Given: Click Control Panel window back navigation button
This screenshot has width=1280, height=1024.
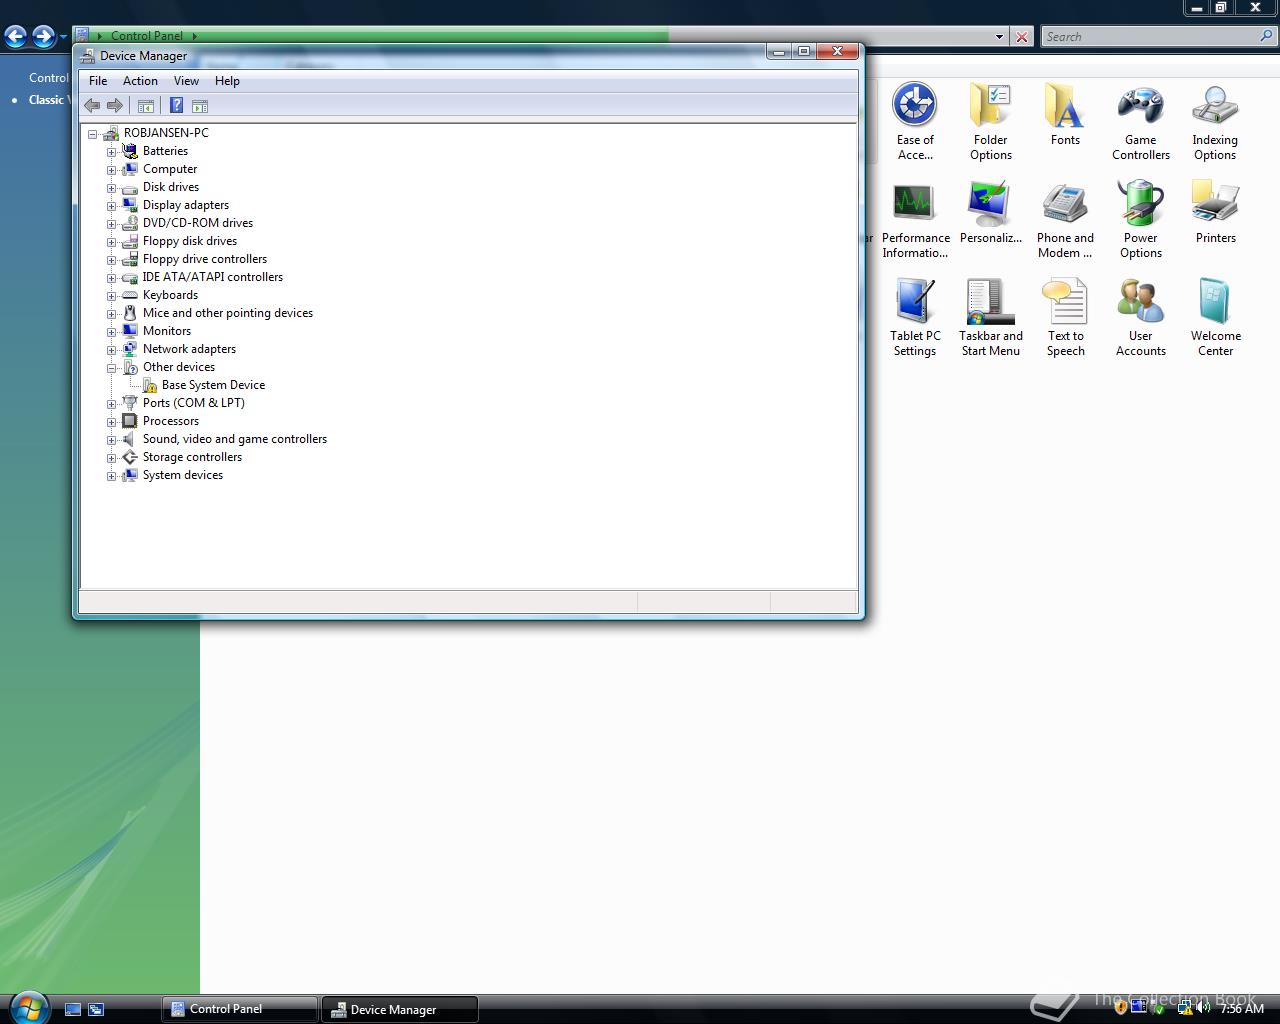Looking at the screenshot, I should [15, 37].
